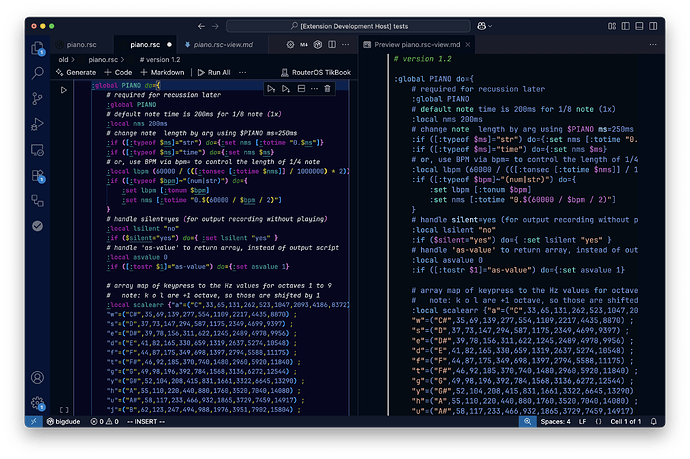The image size is (690, 459).
Task: Delete the cell with trash icon
Action: pos(327,89)
